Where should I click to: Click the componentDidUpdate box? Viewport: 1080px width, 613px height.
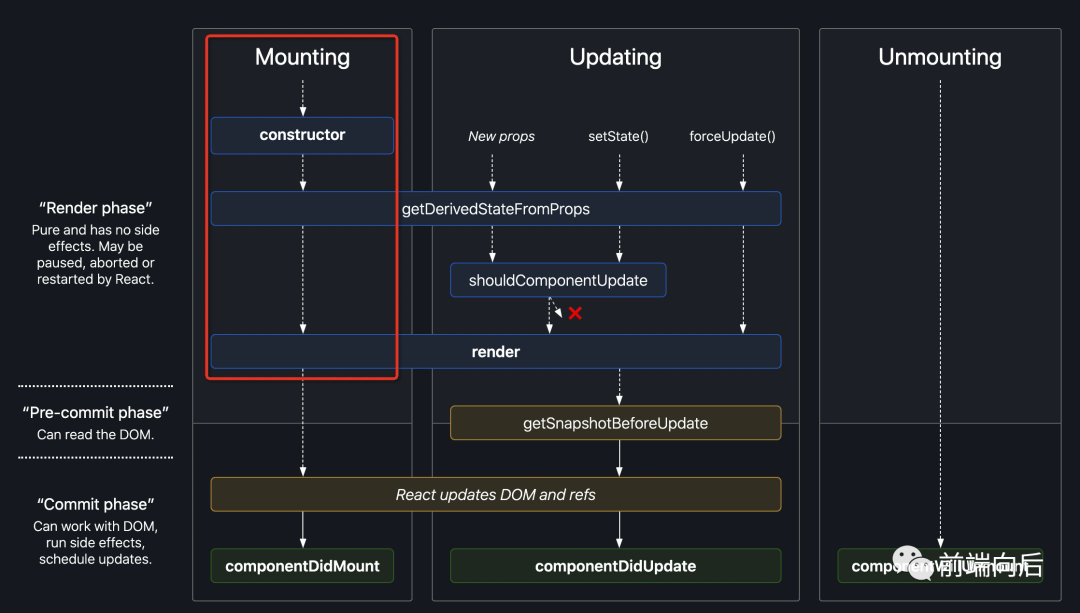pyautogui.click(x=615, y=566)
